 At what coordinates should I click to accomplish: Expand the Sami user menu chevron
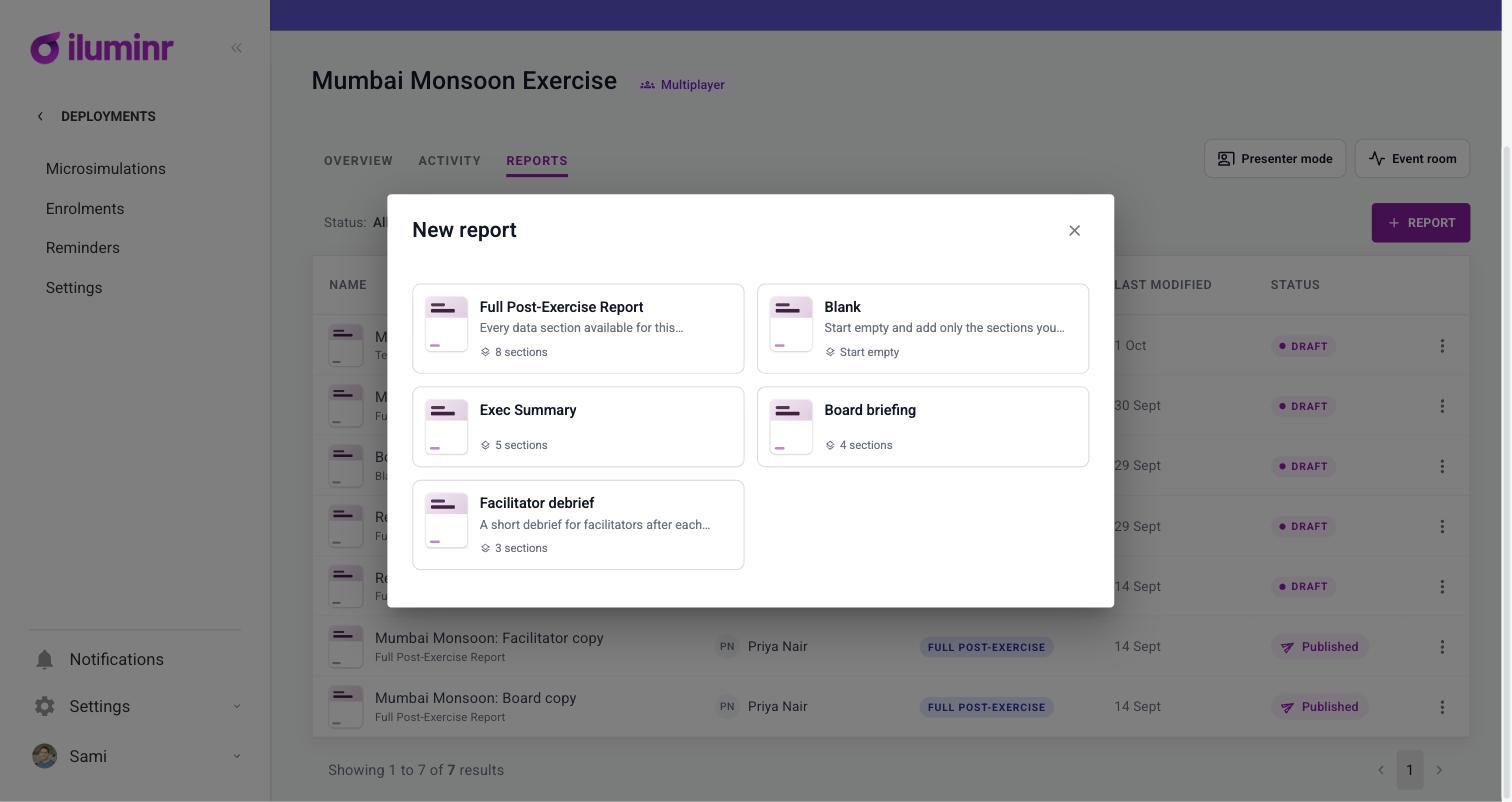pos(237,757)
